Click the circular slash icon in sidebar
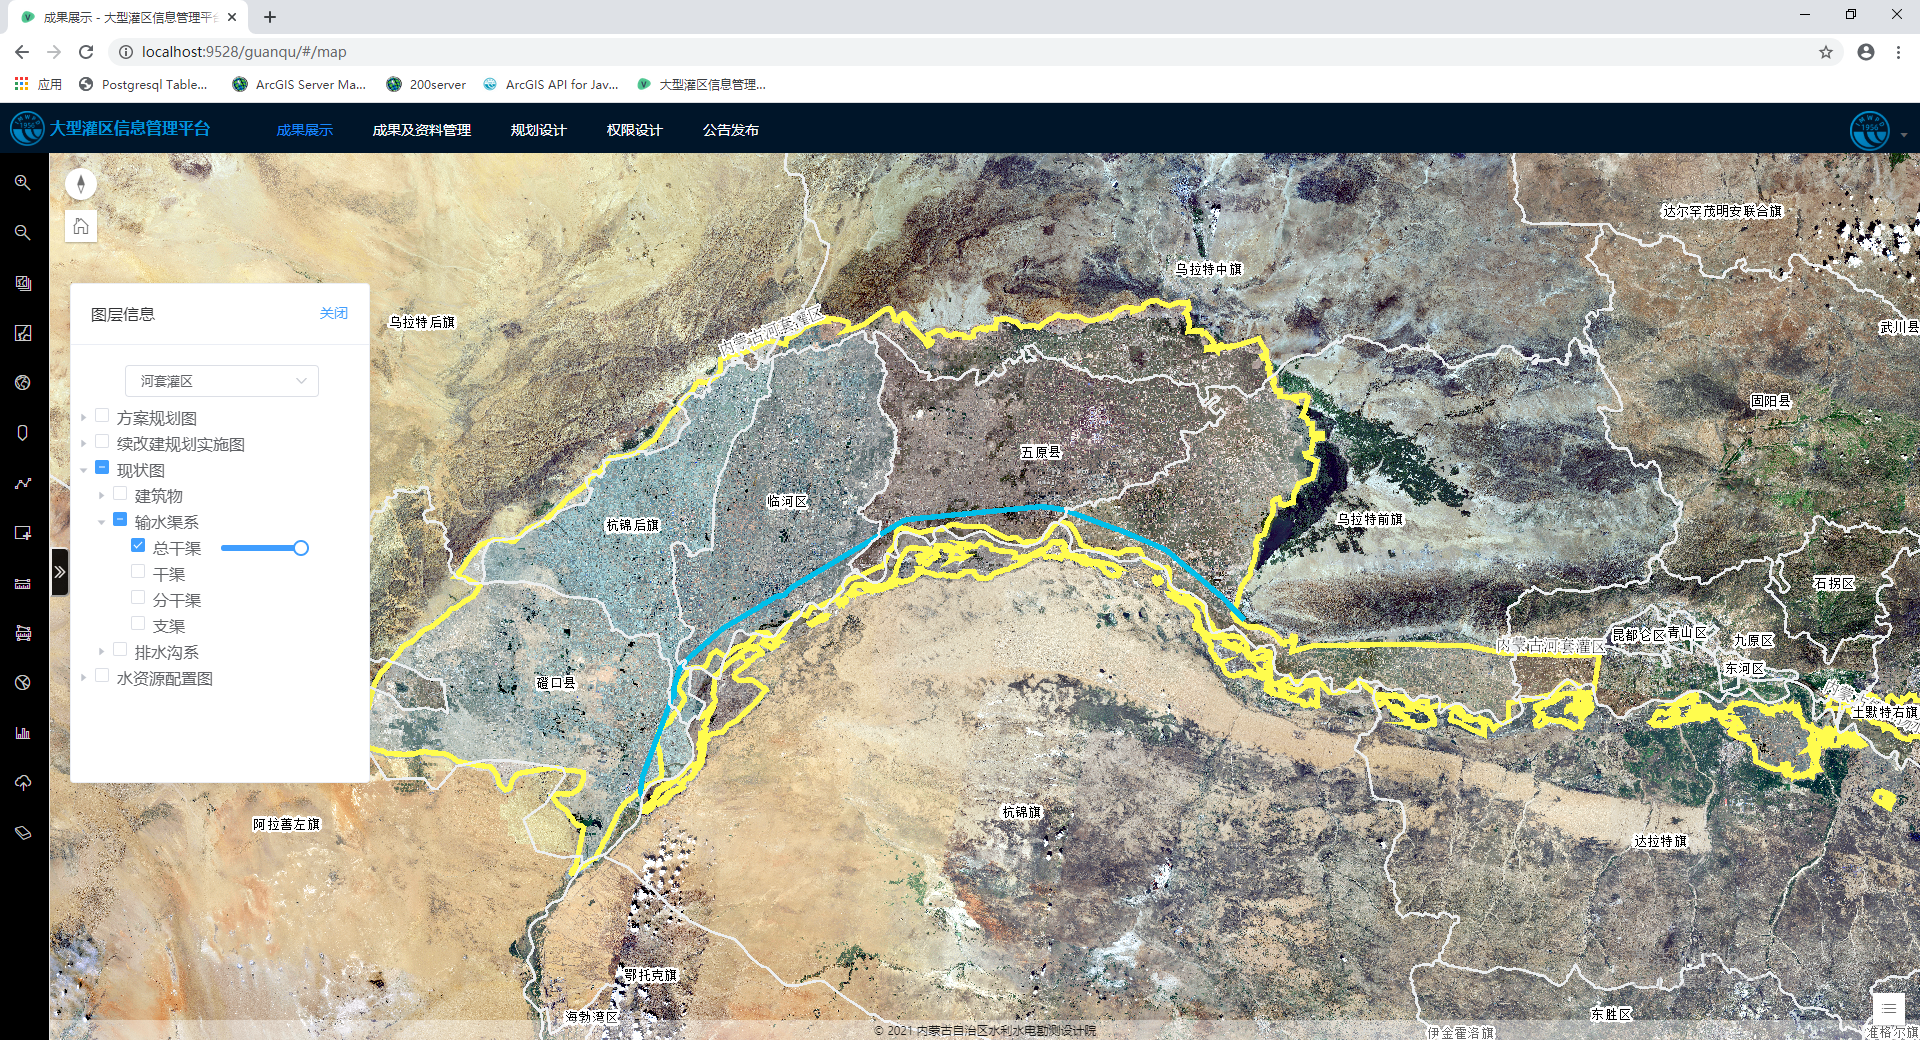1920x1040 pixels. point(22,683)
